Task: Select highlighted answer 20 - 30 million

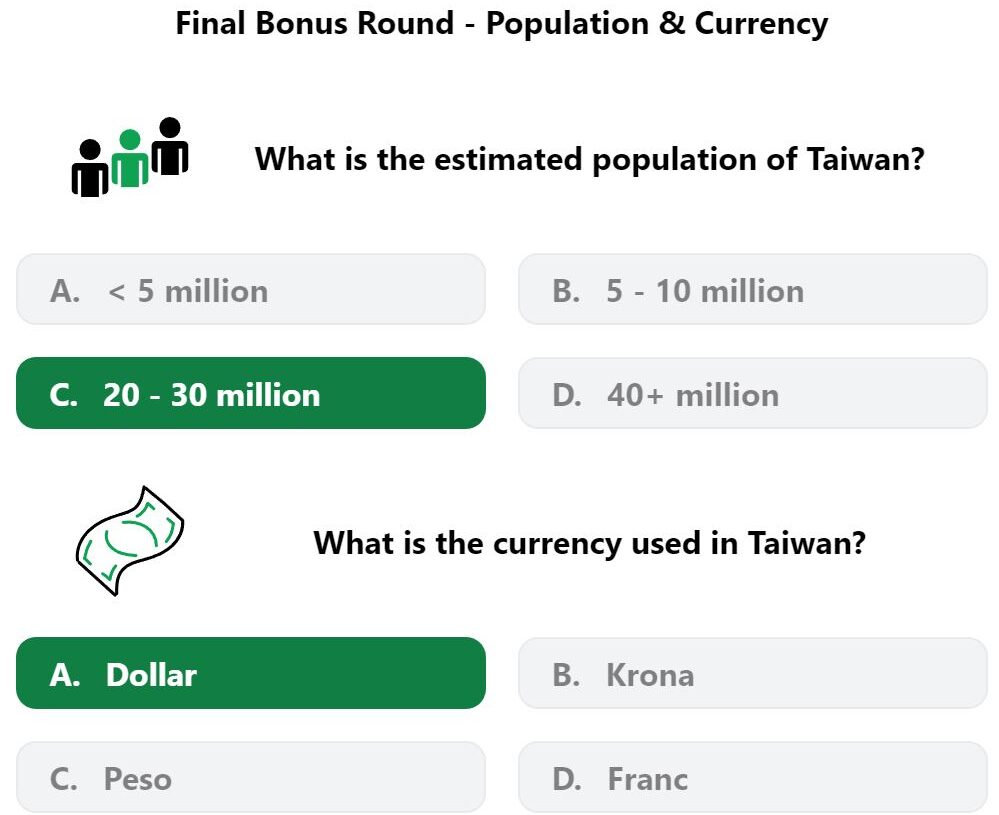Action: tap(251, 393)
